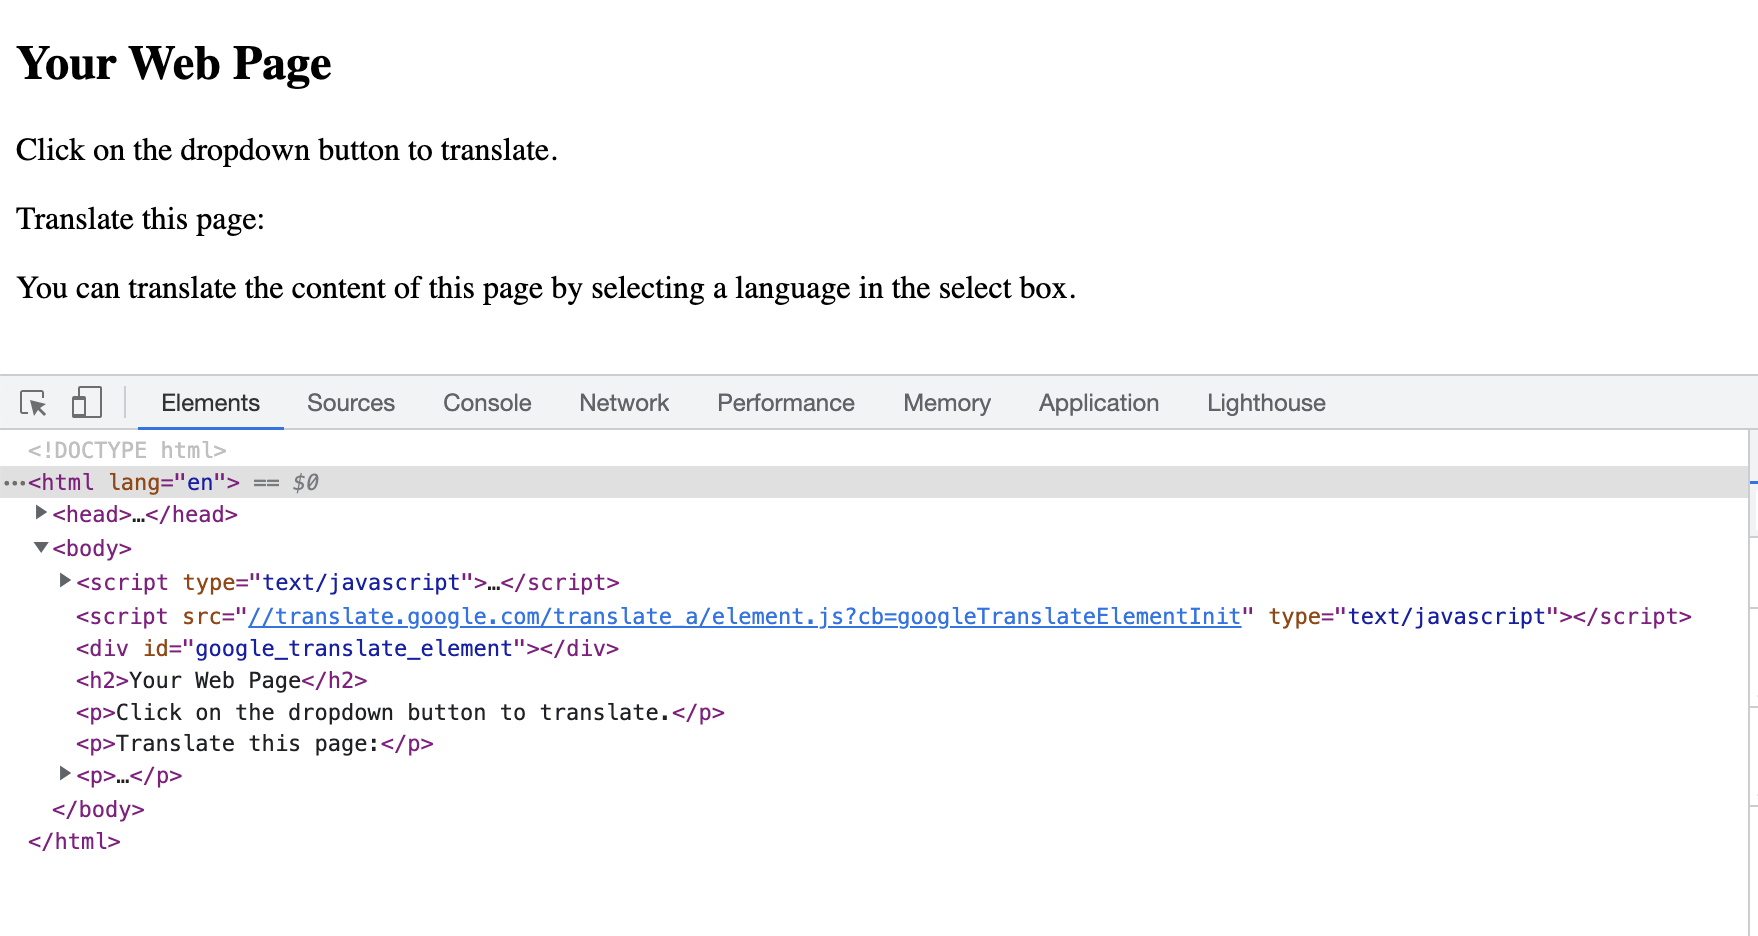Expand the first script text/javascript node

pyautogui.click(x=65, y=581)
